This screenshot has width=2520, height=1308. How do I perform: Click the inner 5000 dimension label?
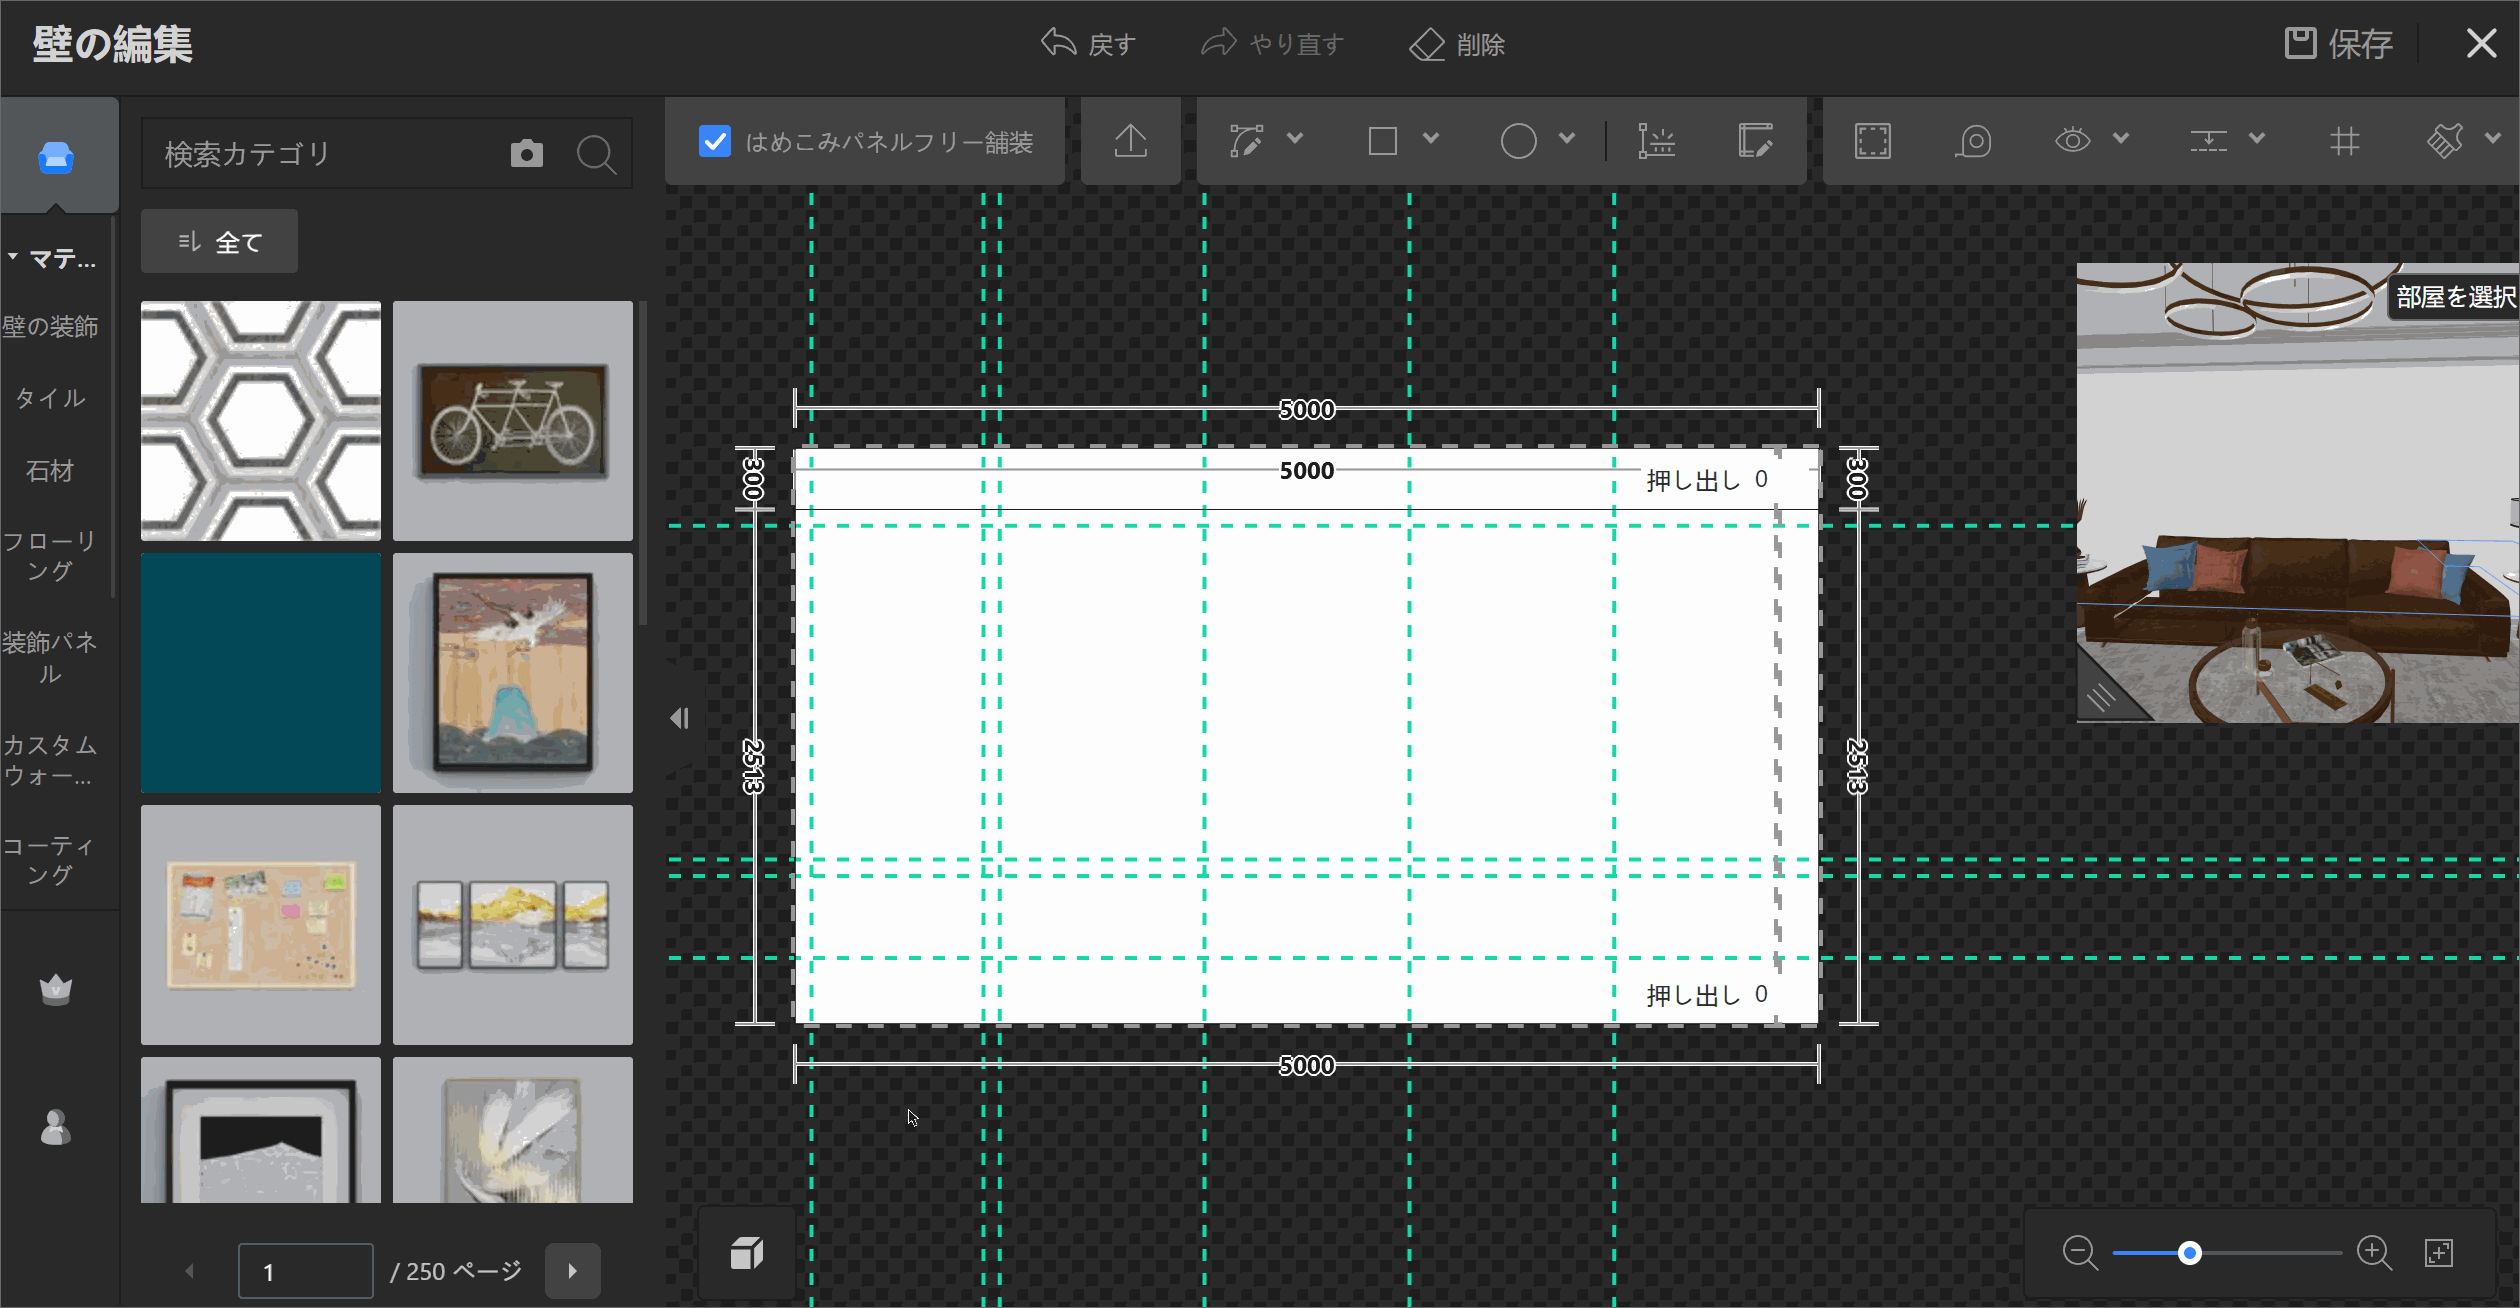1307,471
